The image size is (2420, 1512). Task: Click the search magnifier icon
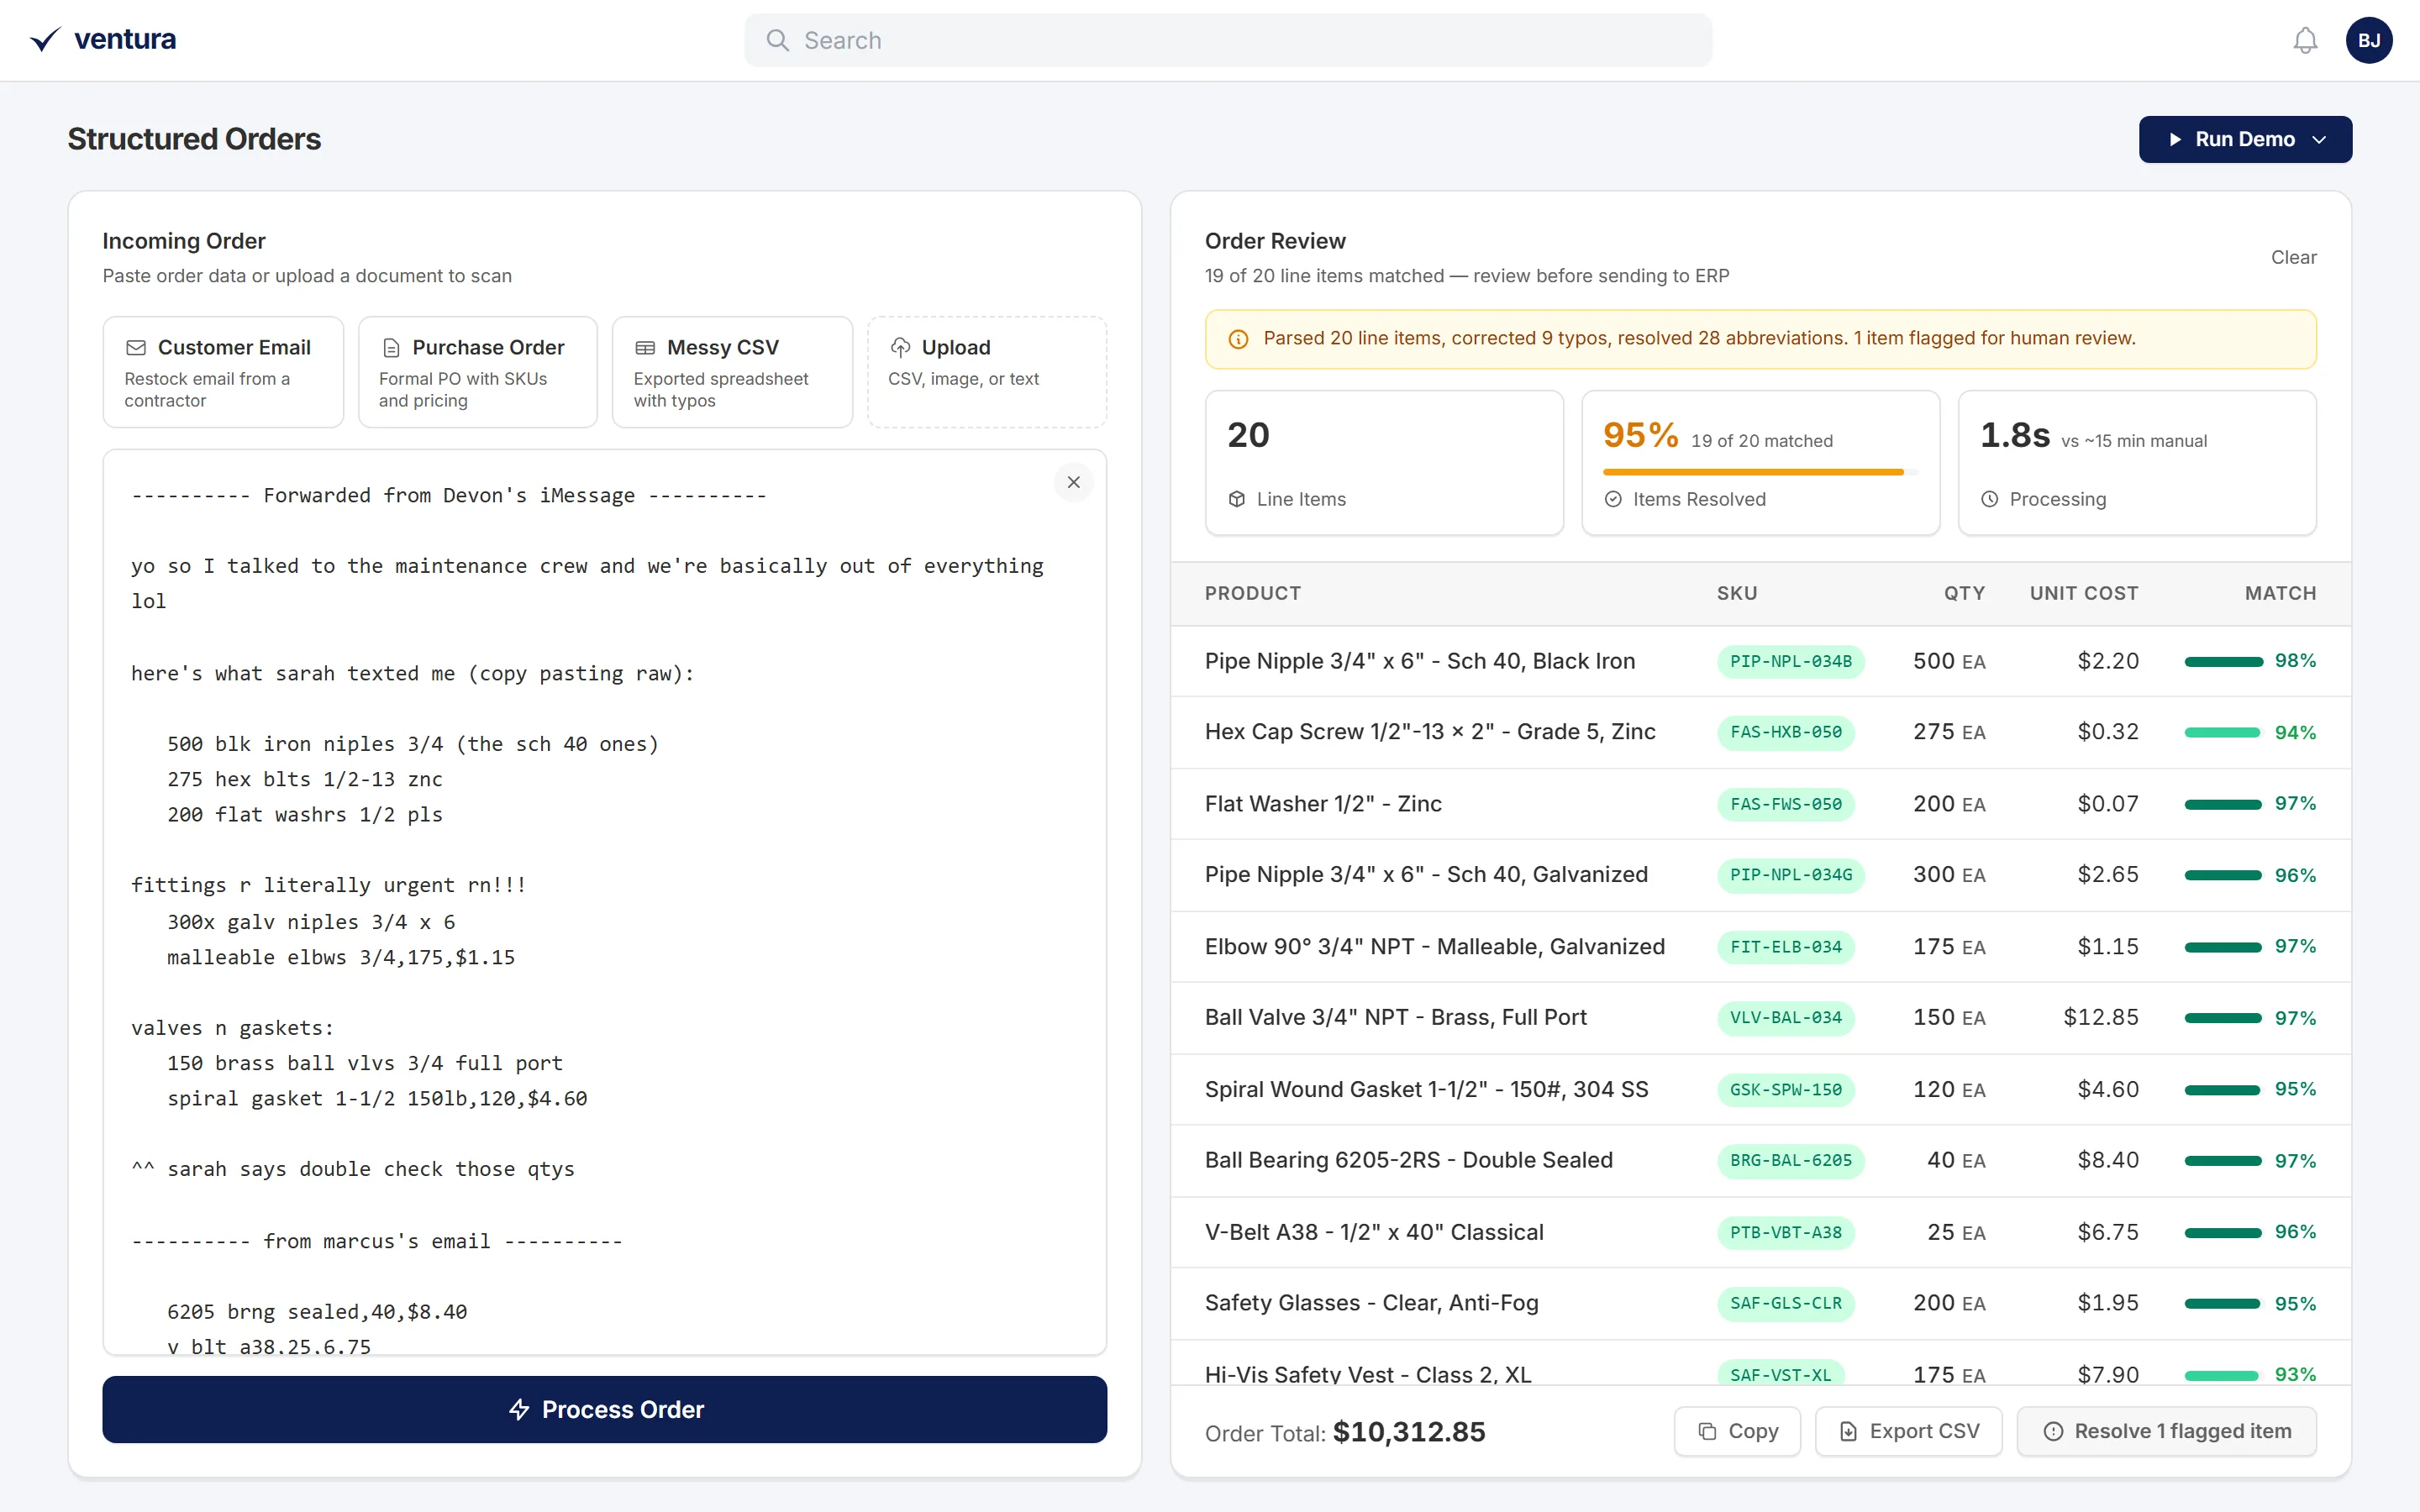coord(777,40)
